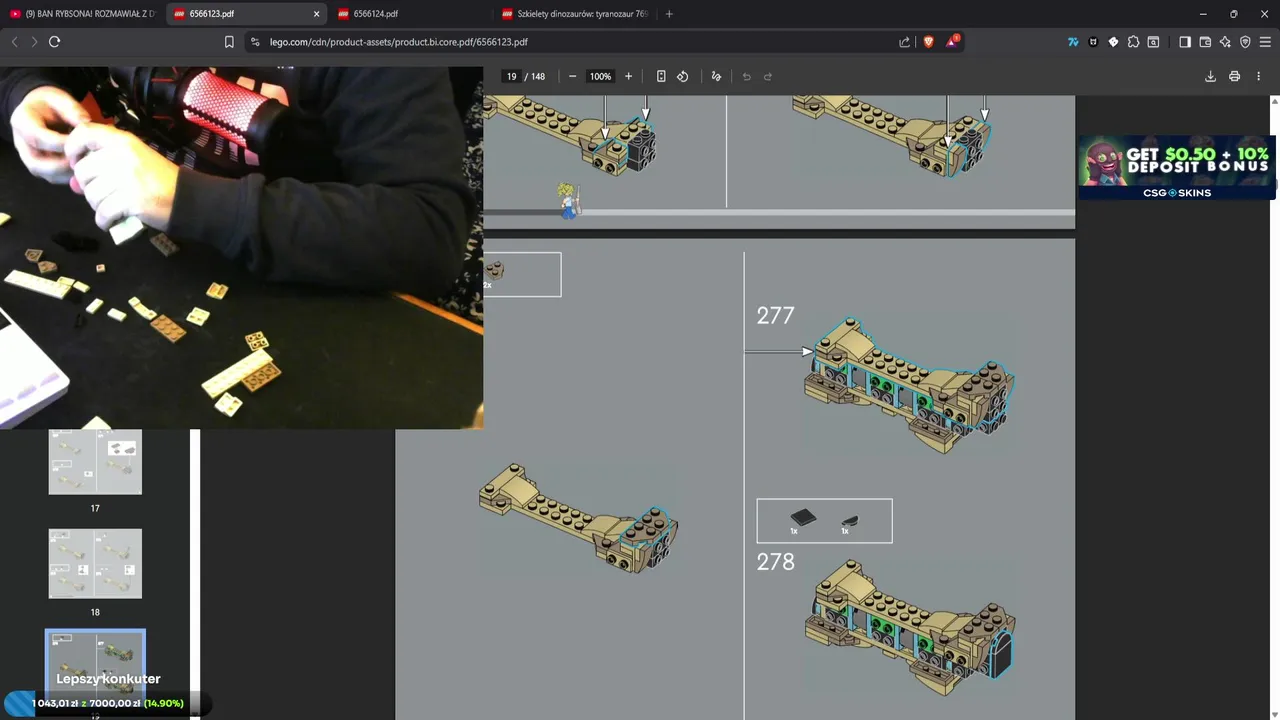The width and height of the screenshot is (1280, 720).
Task: Select the PDF draw annotation tool
Action: click(716, 76)
